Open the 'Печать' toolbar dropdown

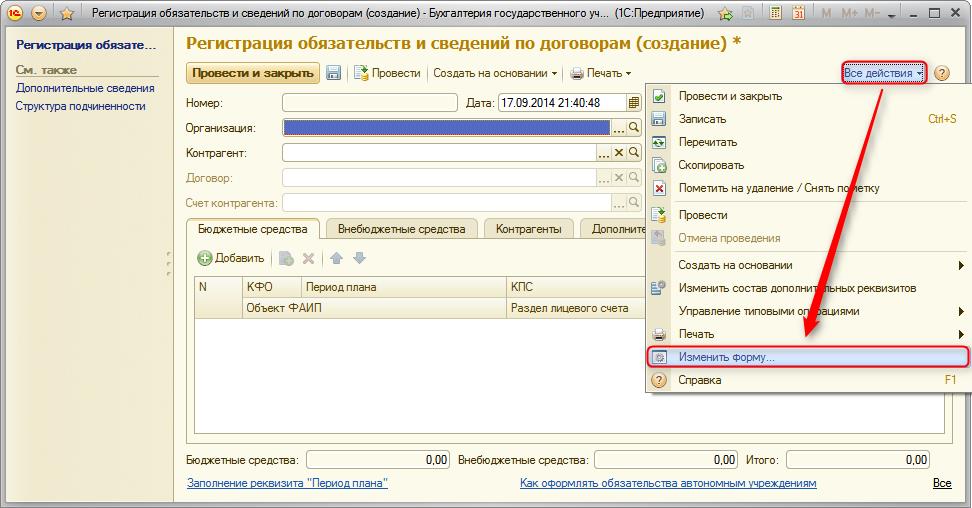pos(601,73)
